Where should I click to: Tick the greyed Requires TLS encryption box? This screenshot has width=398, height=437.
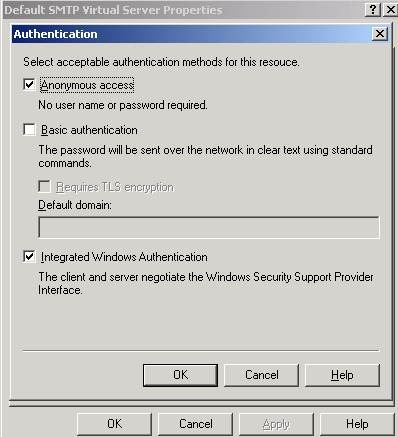point(44,186)
